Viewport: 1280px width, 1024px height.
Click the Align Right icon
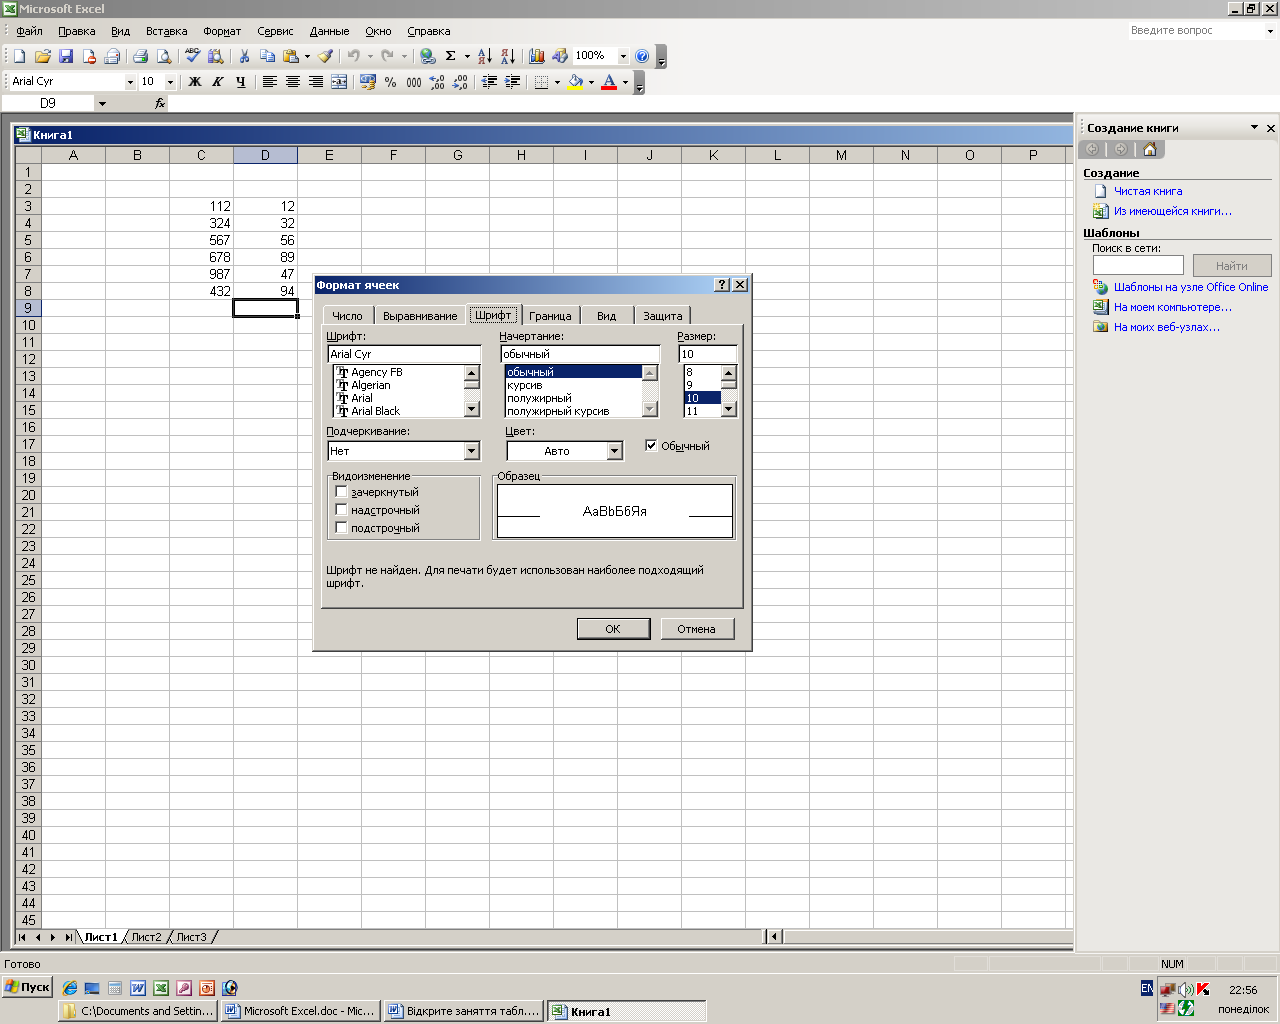click(315, 82)
